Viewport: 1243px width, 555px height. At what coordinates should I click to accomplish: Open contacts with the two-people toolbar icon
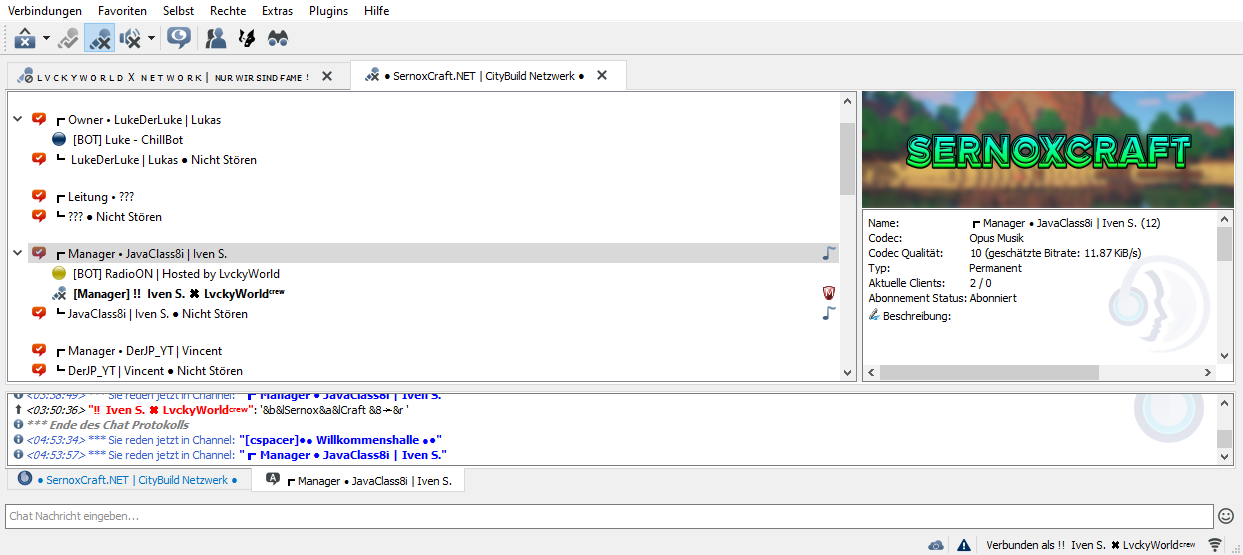[215, 38]
